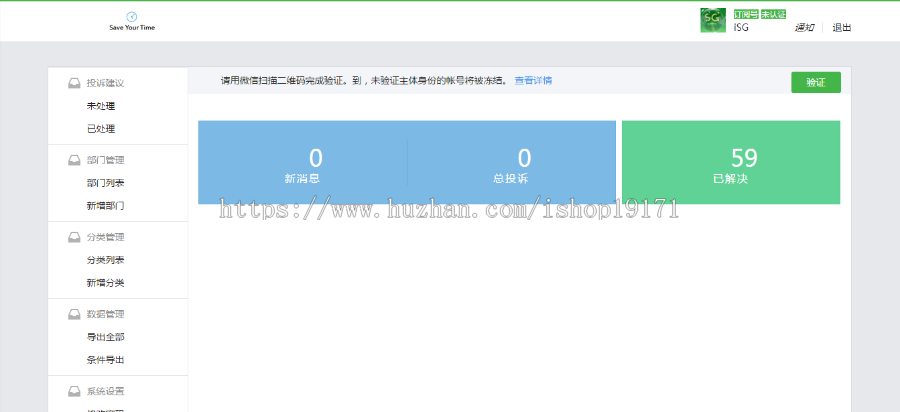Select 导出全部 under data management
The image size is (900, 412).
(106, 337)
